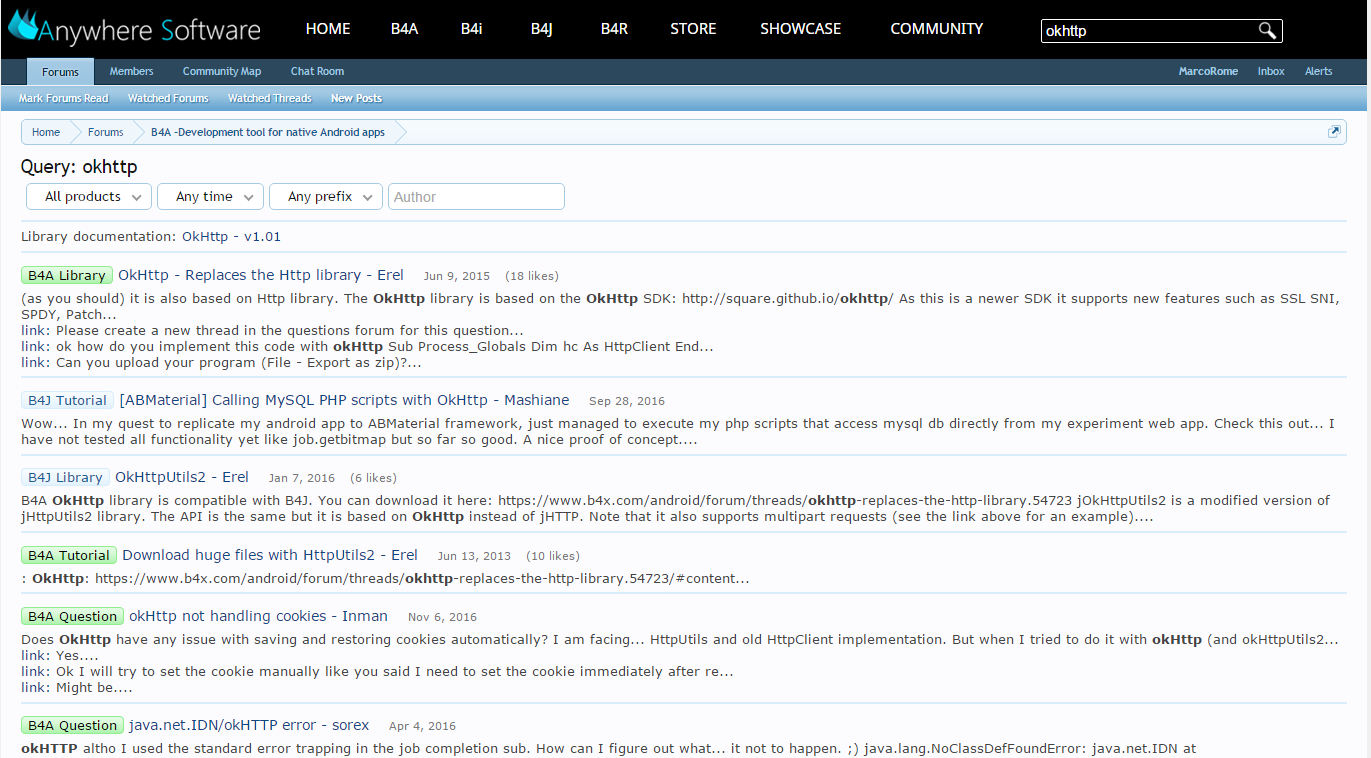
Task: Select the Forums tab
Action: pos(60,72)
